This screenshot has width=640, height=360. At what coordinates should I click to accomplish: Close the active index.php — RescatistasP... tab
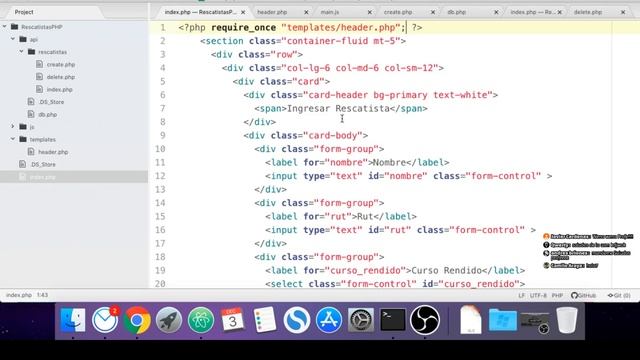243,12
